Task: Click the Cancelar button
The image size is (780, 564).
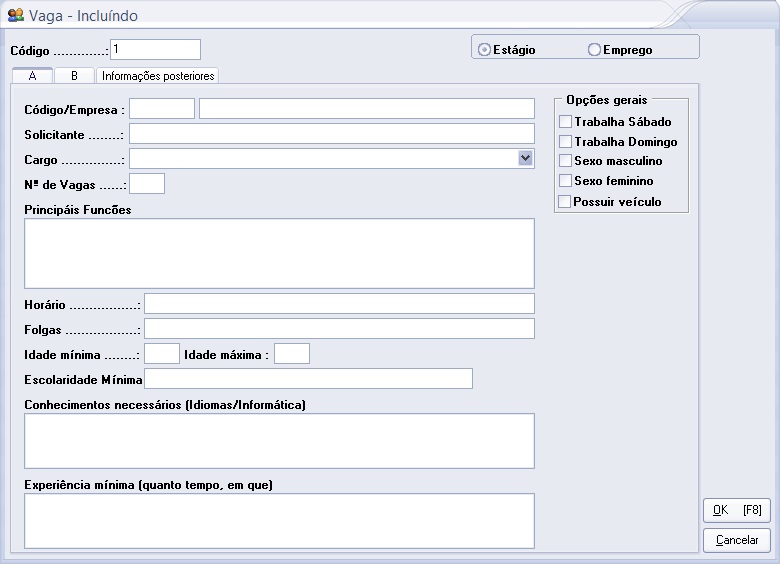Action: [737, 540]
